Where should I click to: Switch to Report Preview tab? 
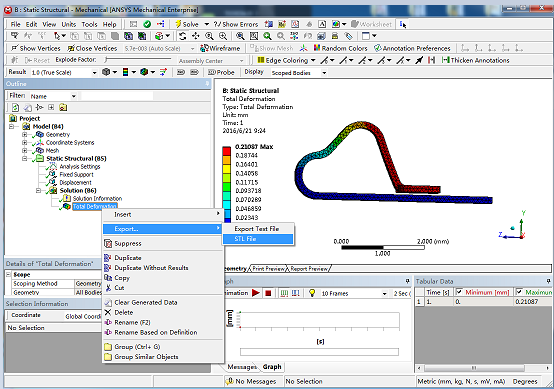309,269
